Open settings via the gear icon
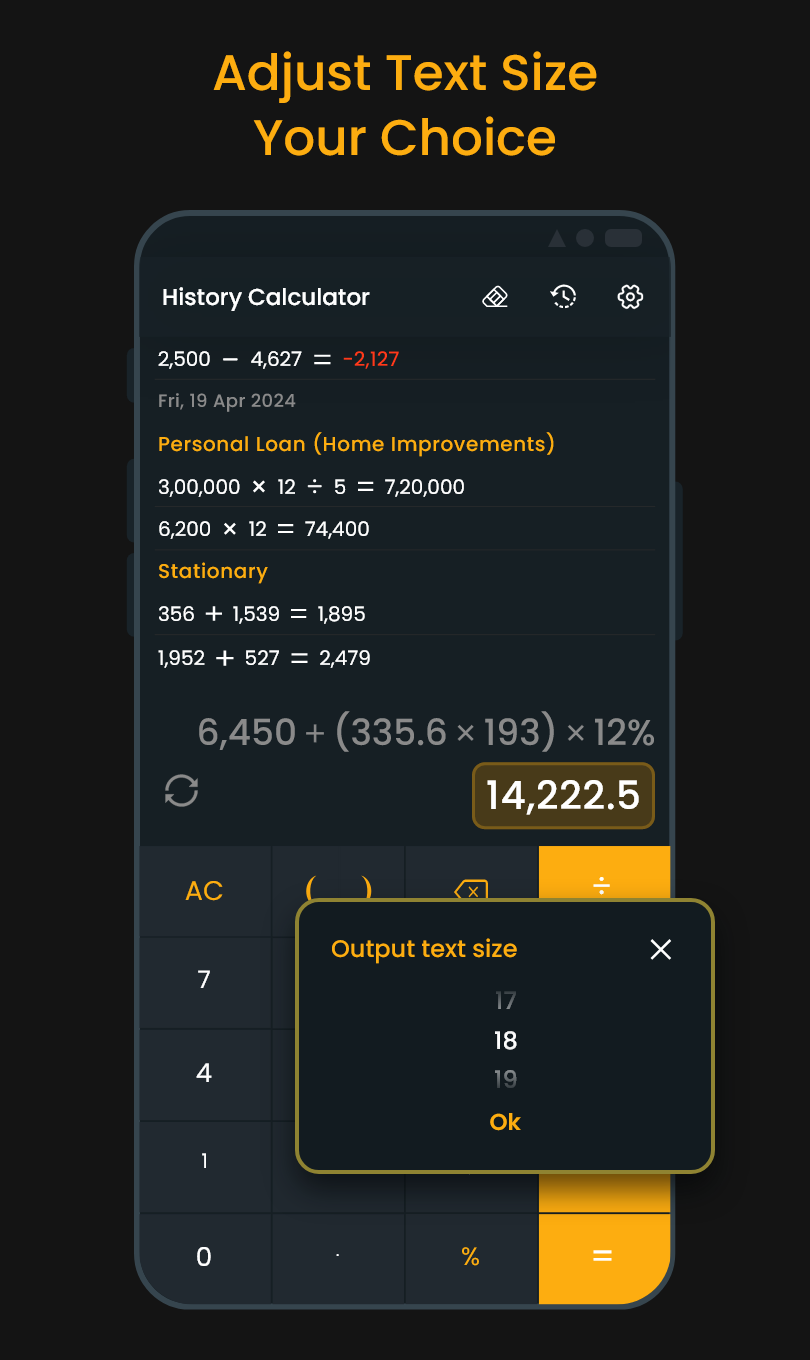Screen dimensions: 810x1360 click(630, 297)
